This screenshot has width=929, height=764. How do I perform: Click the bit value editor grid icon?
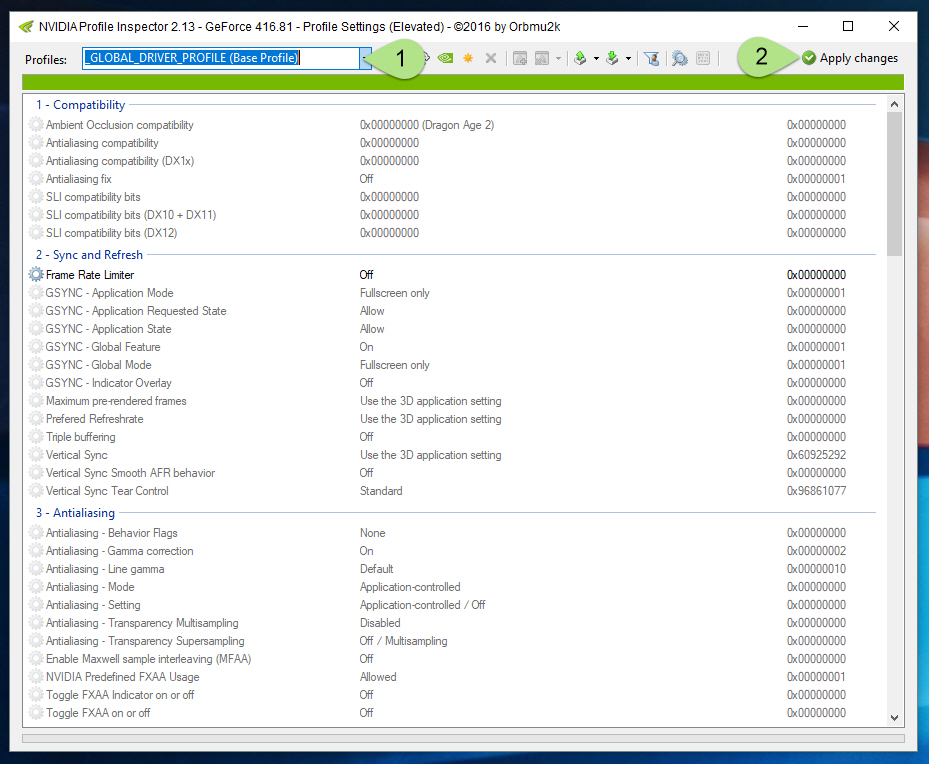[x=703, y=58]
